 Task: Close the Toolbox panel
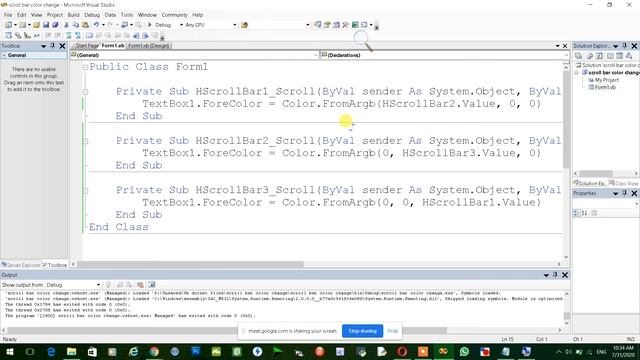pyautogui.click(x=62, y=46)
